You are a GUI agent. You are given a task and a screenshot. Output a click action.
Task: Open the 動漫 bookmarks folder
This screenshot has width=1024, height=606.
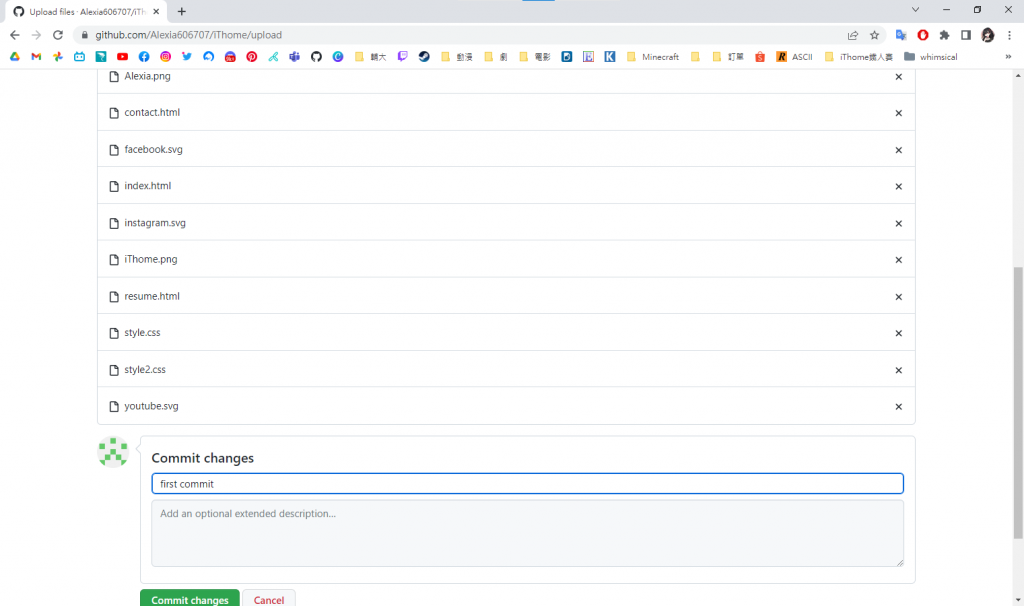(456, 57)
